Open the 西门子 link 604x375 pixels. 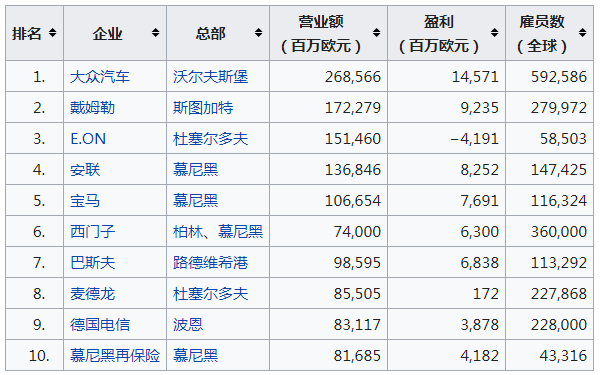click(92, 231)
